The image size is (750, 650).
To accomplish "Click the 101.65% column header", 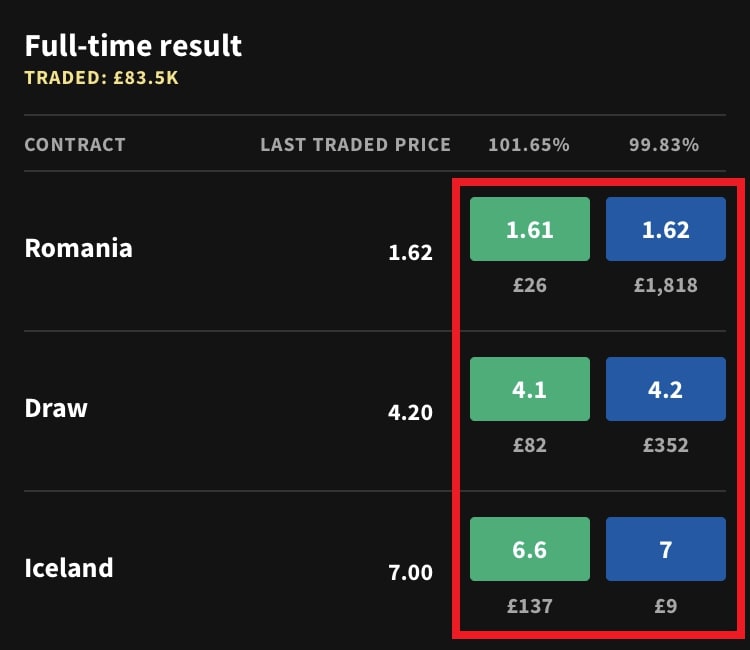I will point(529,145).
